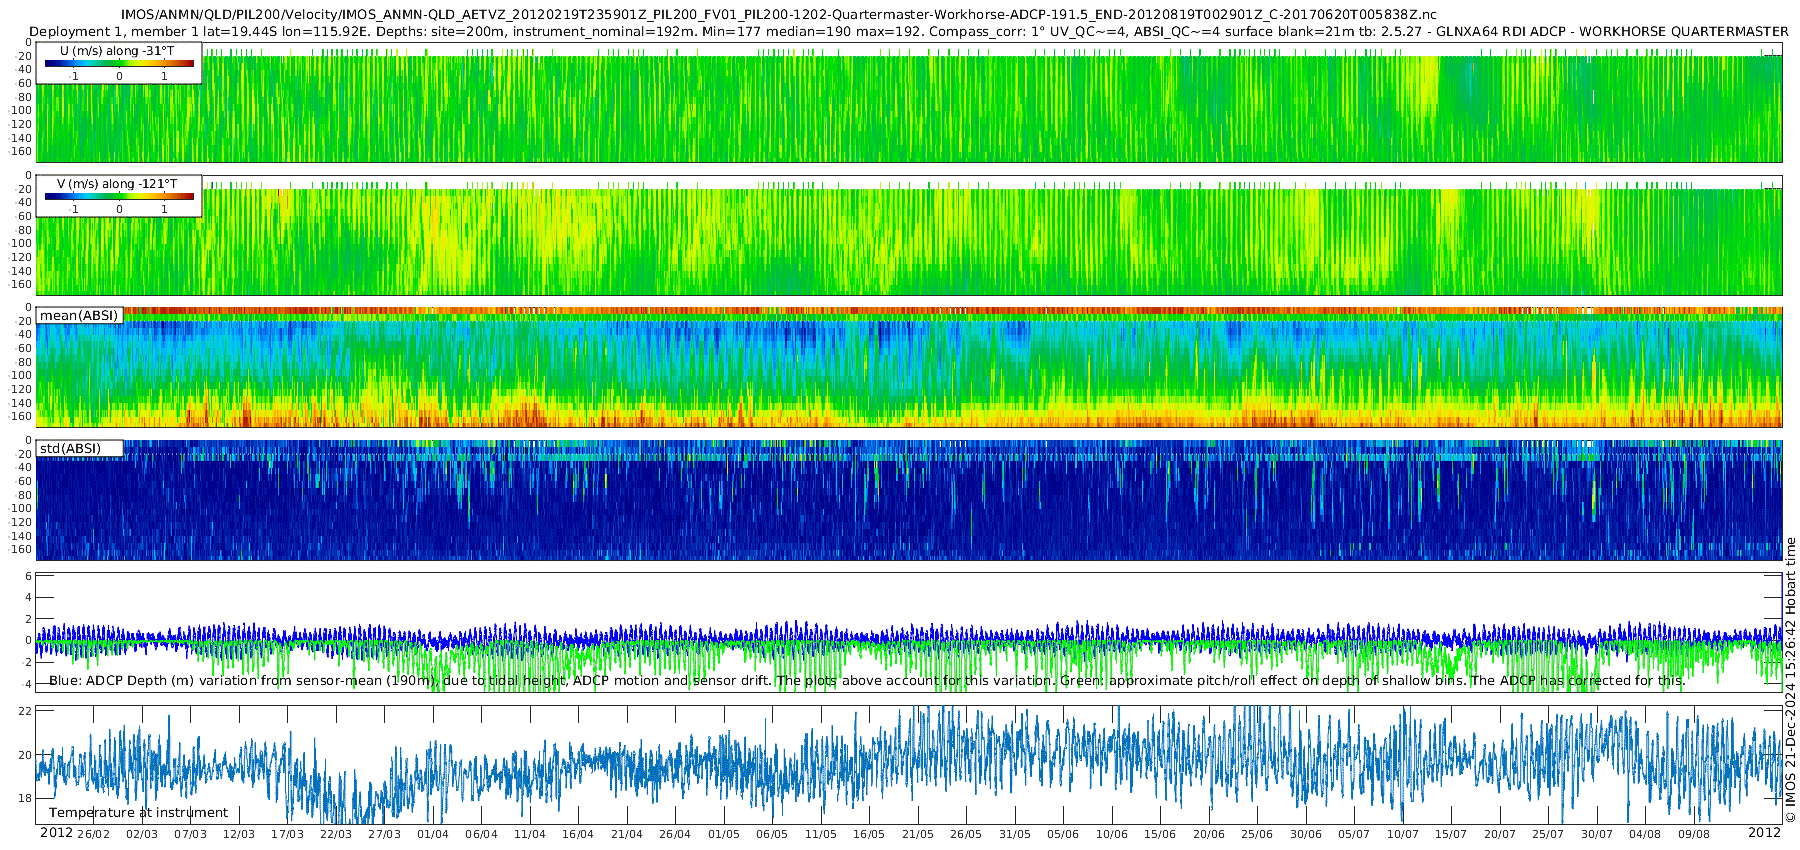Click the "10/06" date tick label
This screenshot has width=1800, height=850.
point(1112,835)
